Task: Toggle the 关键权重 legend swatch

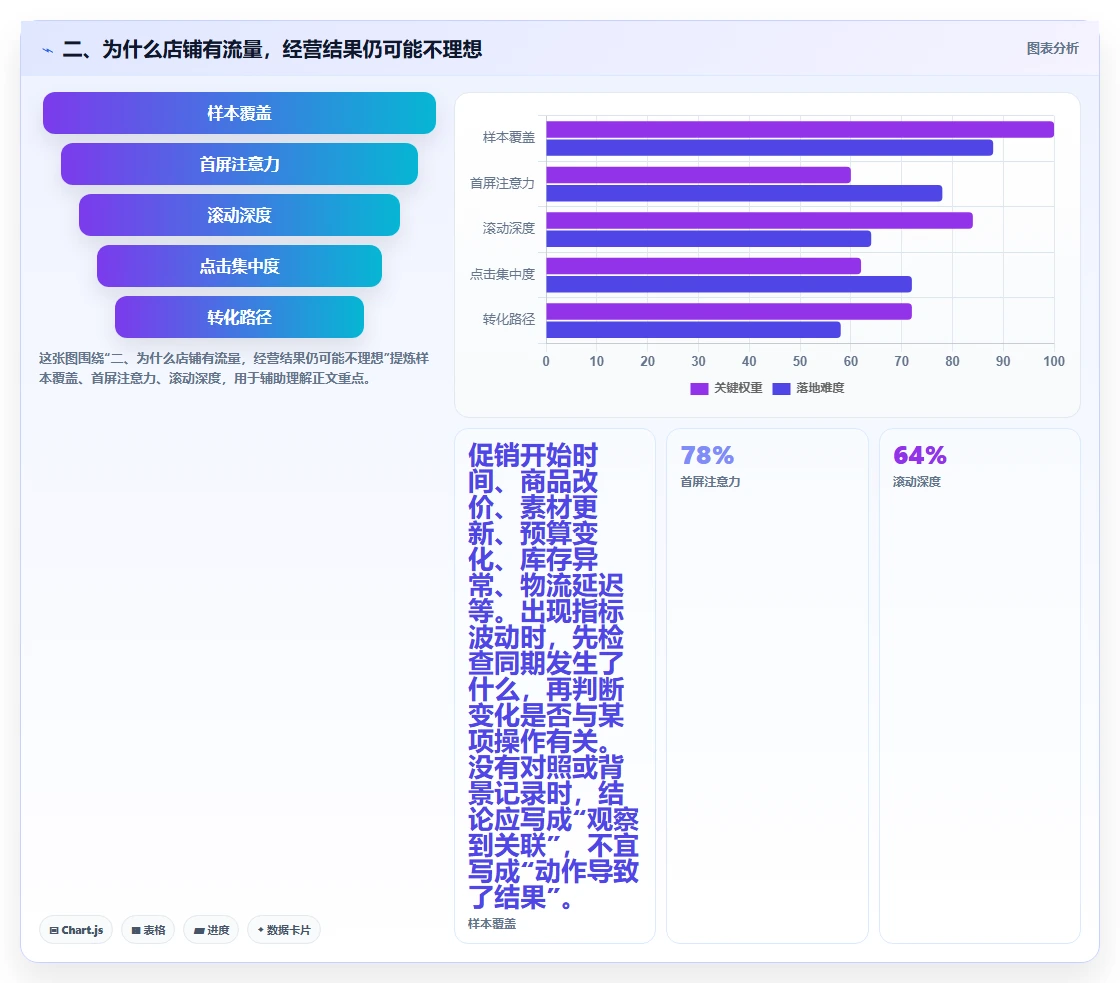Action: [699, 388]
